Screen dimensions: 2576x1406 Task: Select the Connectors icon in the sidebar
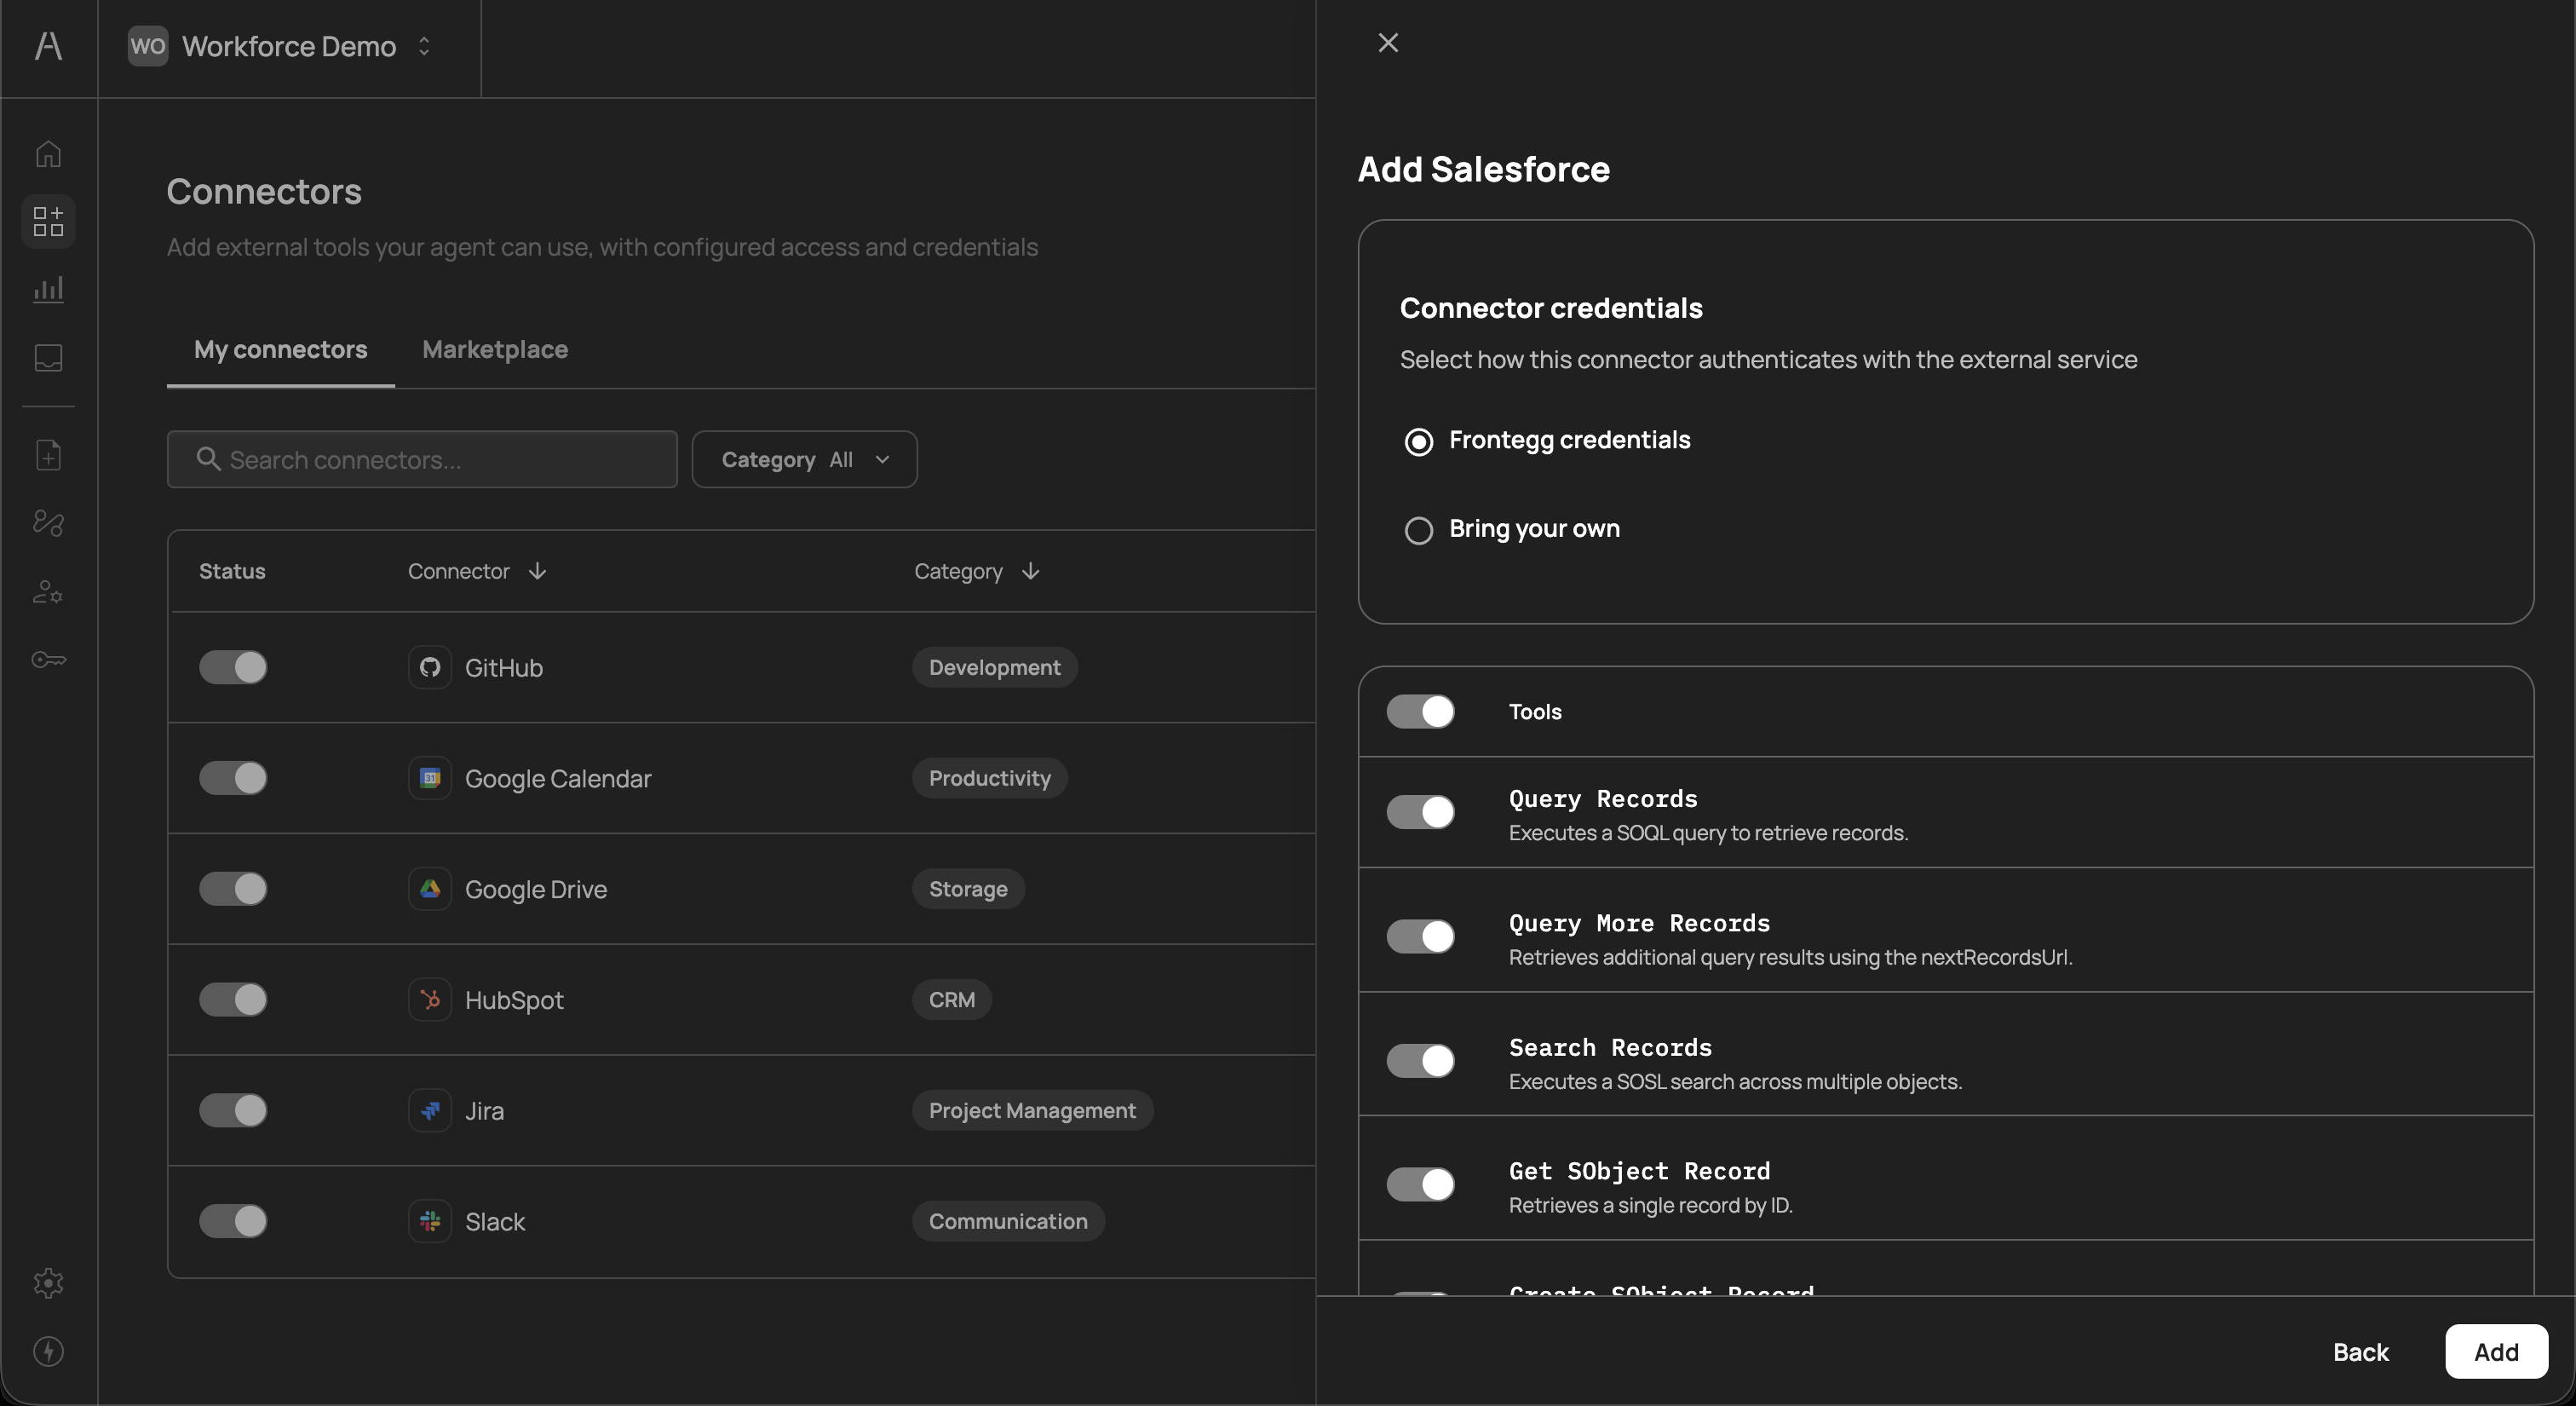point(47,221)
